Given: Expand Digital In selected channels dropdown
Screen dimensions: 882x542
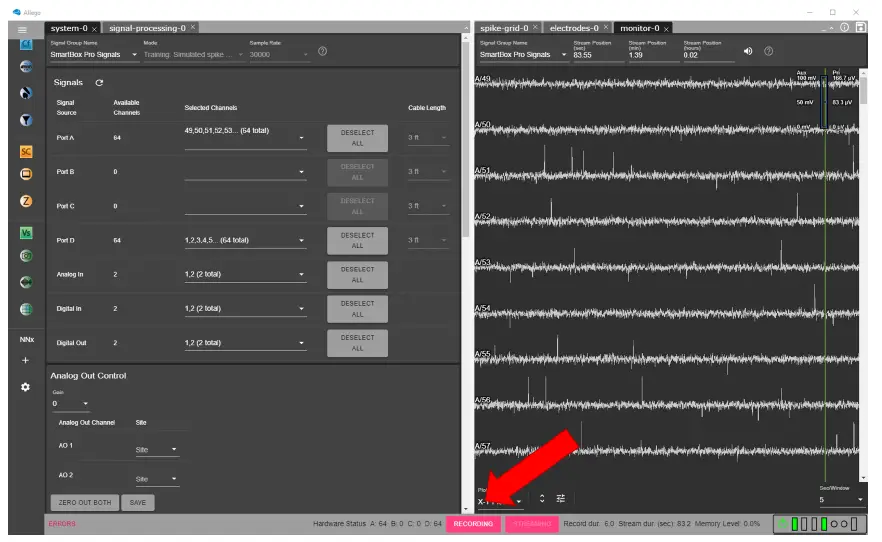Looking at the screenshot, I should click(245, 309).
